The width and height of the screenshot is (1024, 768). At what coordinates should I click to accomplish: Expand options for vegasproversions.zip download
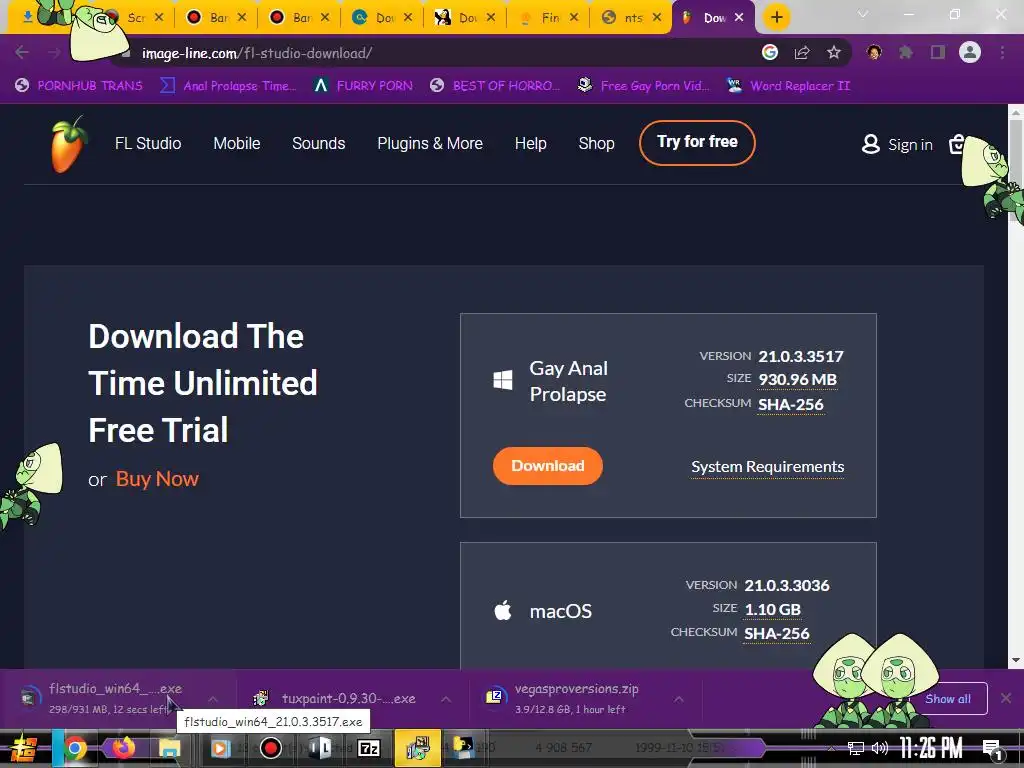click(x=679, y=699)
